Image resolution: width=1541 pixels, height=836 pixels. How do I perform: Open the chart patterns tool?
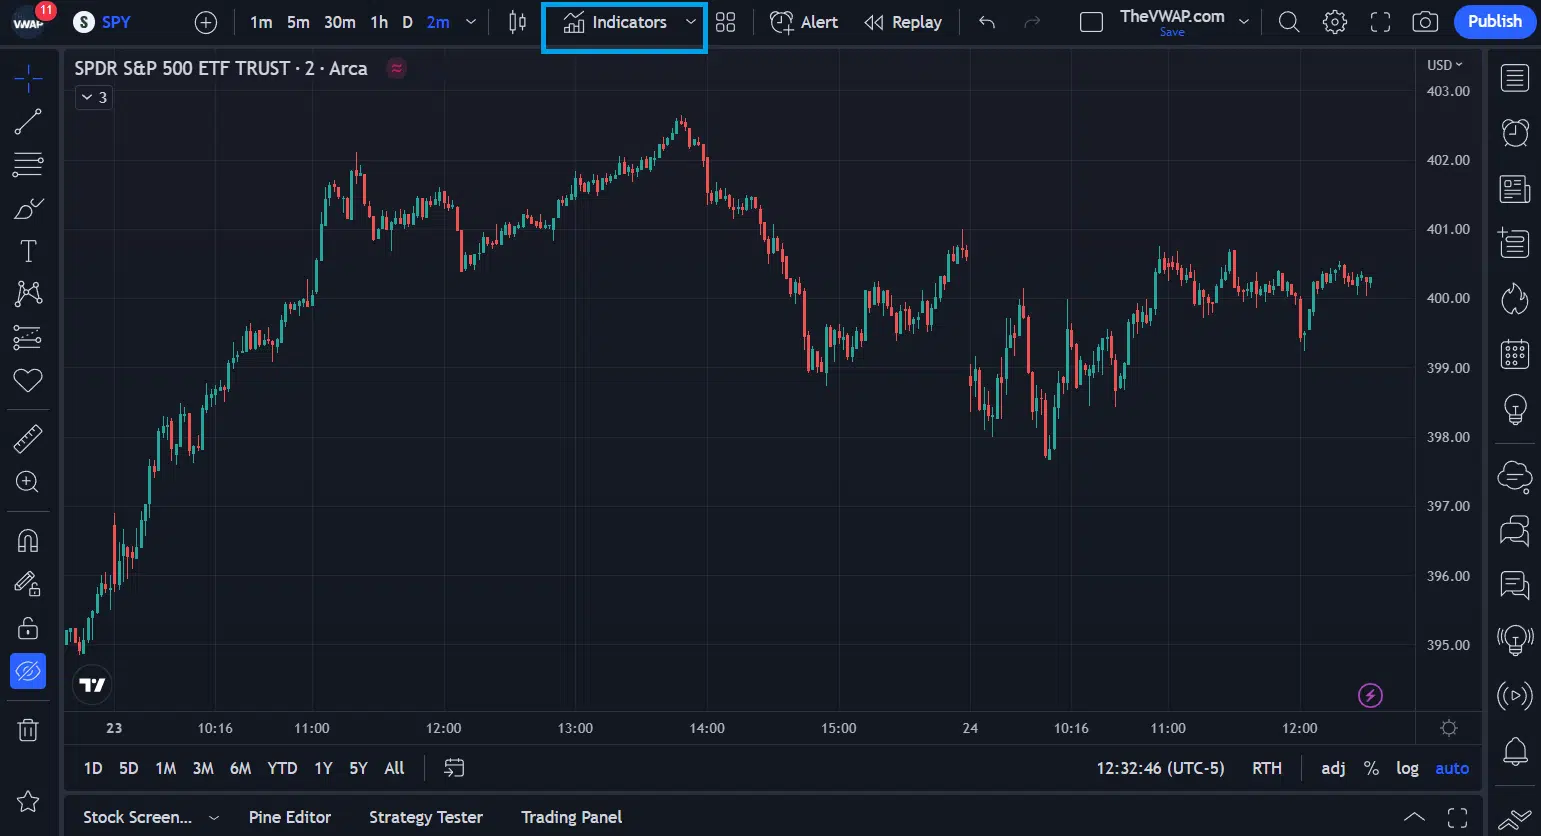tap(28, 293)
